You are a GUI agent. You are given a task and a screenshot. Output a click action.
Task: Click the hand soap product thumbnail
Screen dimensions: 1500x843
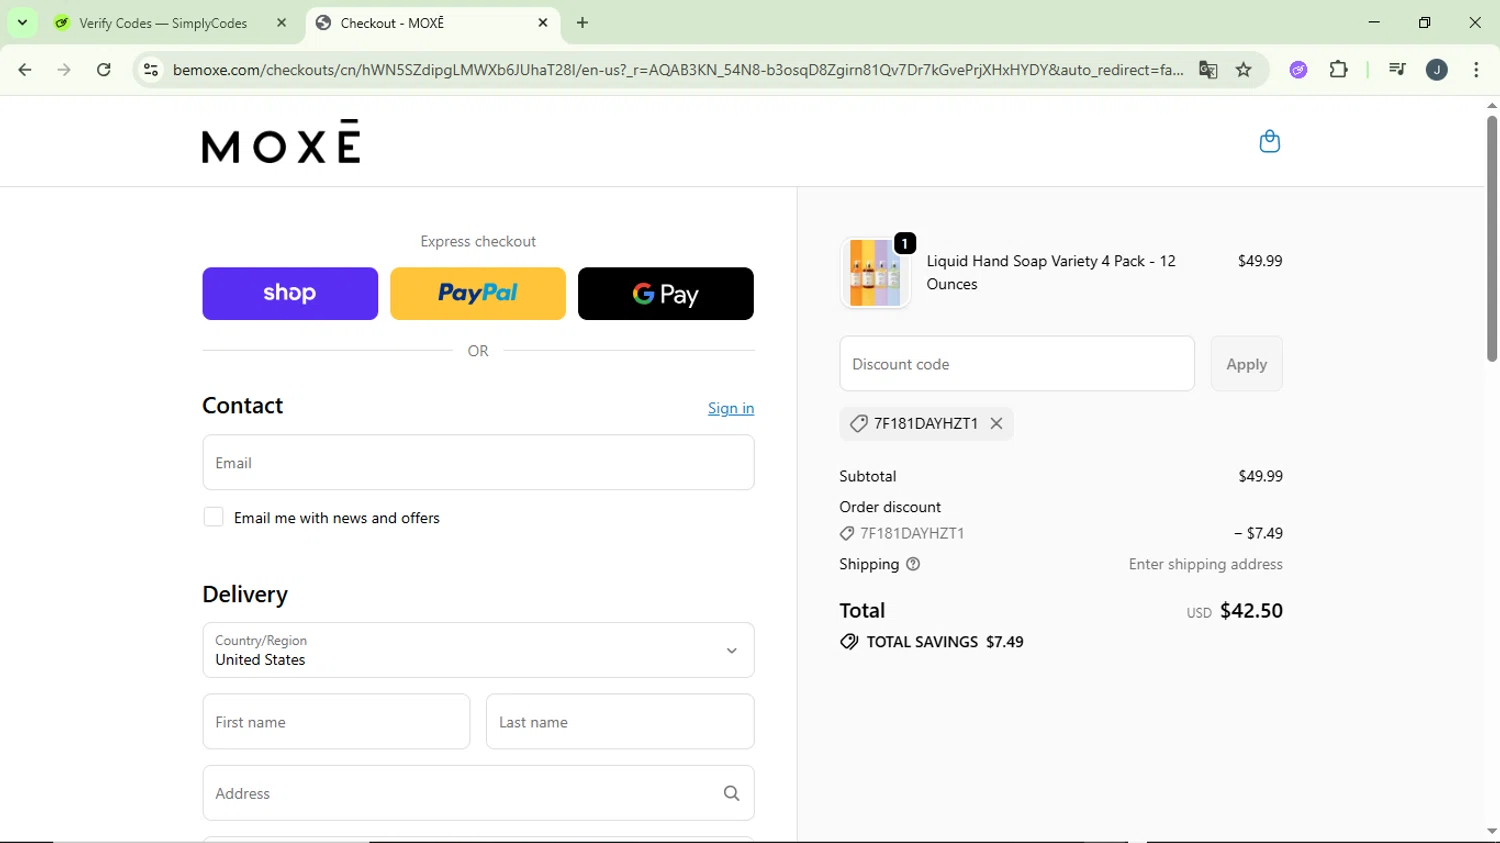click(875, 273)
